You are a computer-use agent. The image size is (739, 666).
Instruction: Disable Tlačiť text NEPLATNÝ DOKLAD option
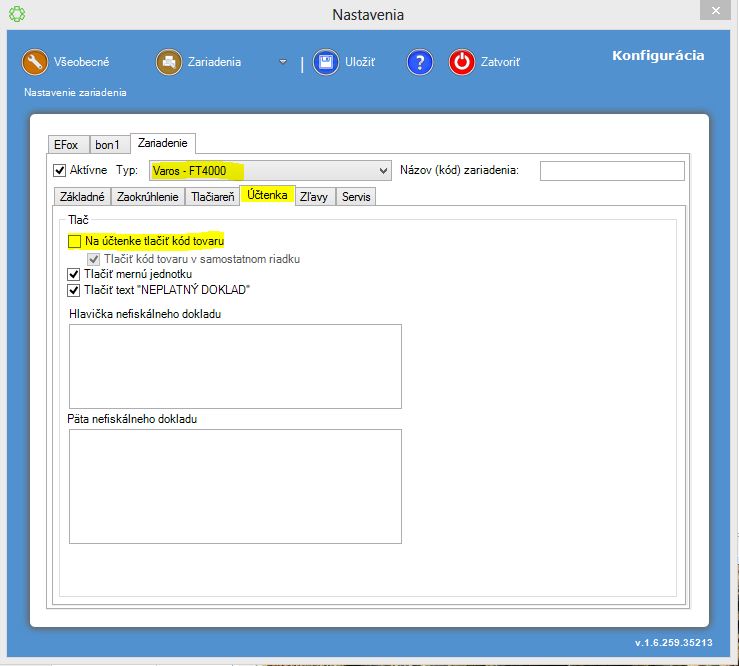74,290
